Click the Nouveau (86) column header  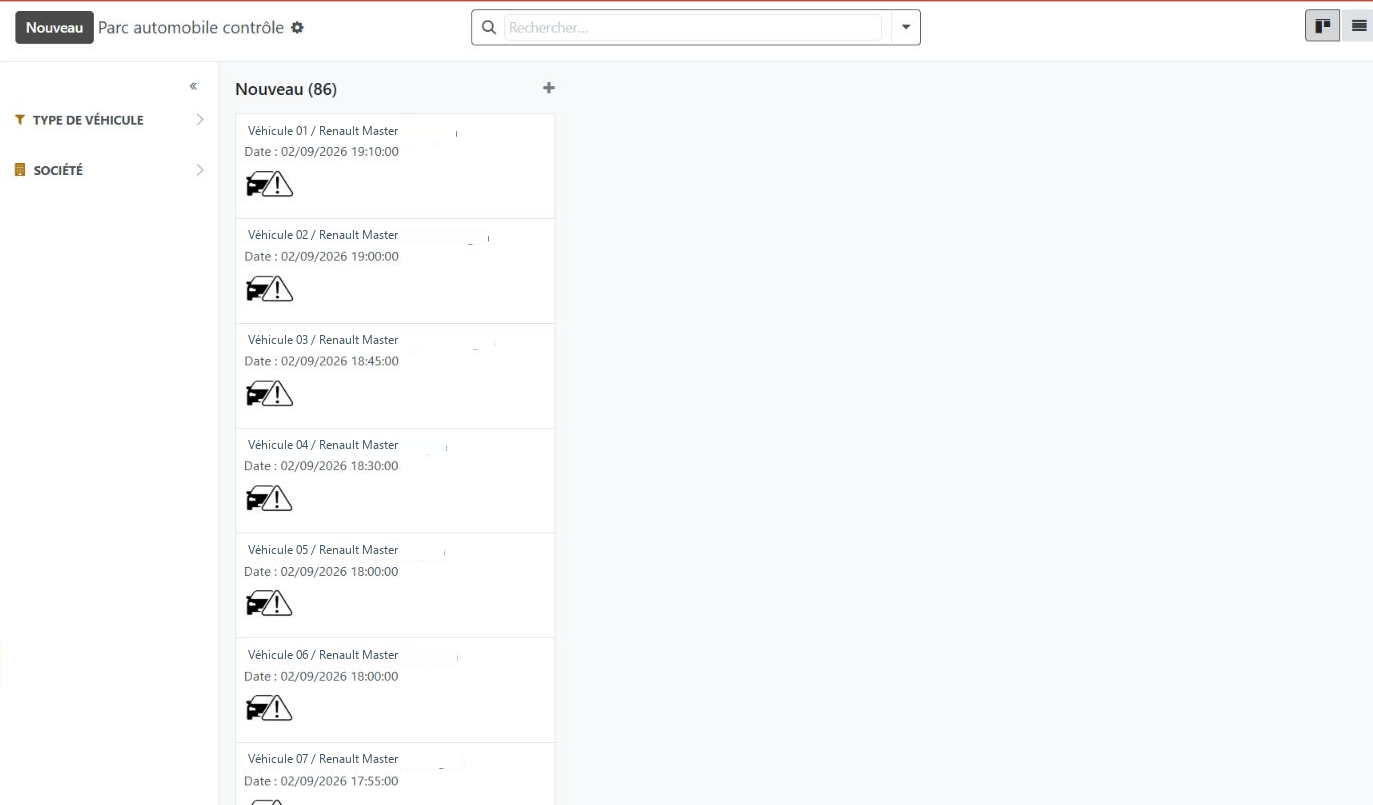(286, 89)
